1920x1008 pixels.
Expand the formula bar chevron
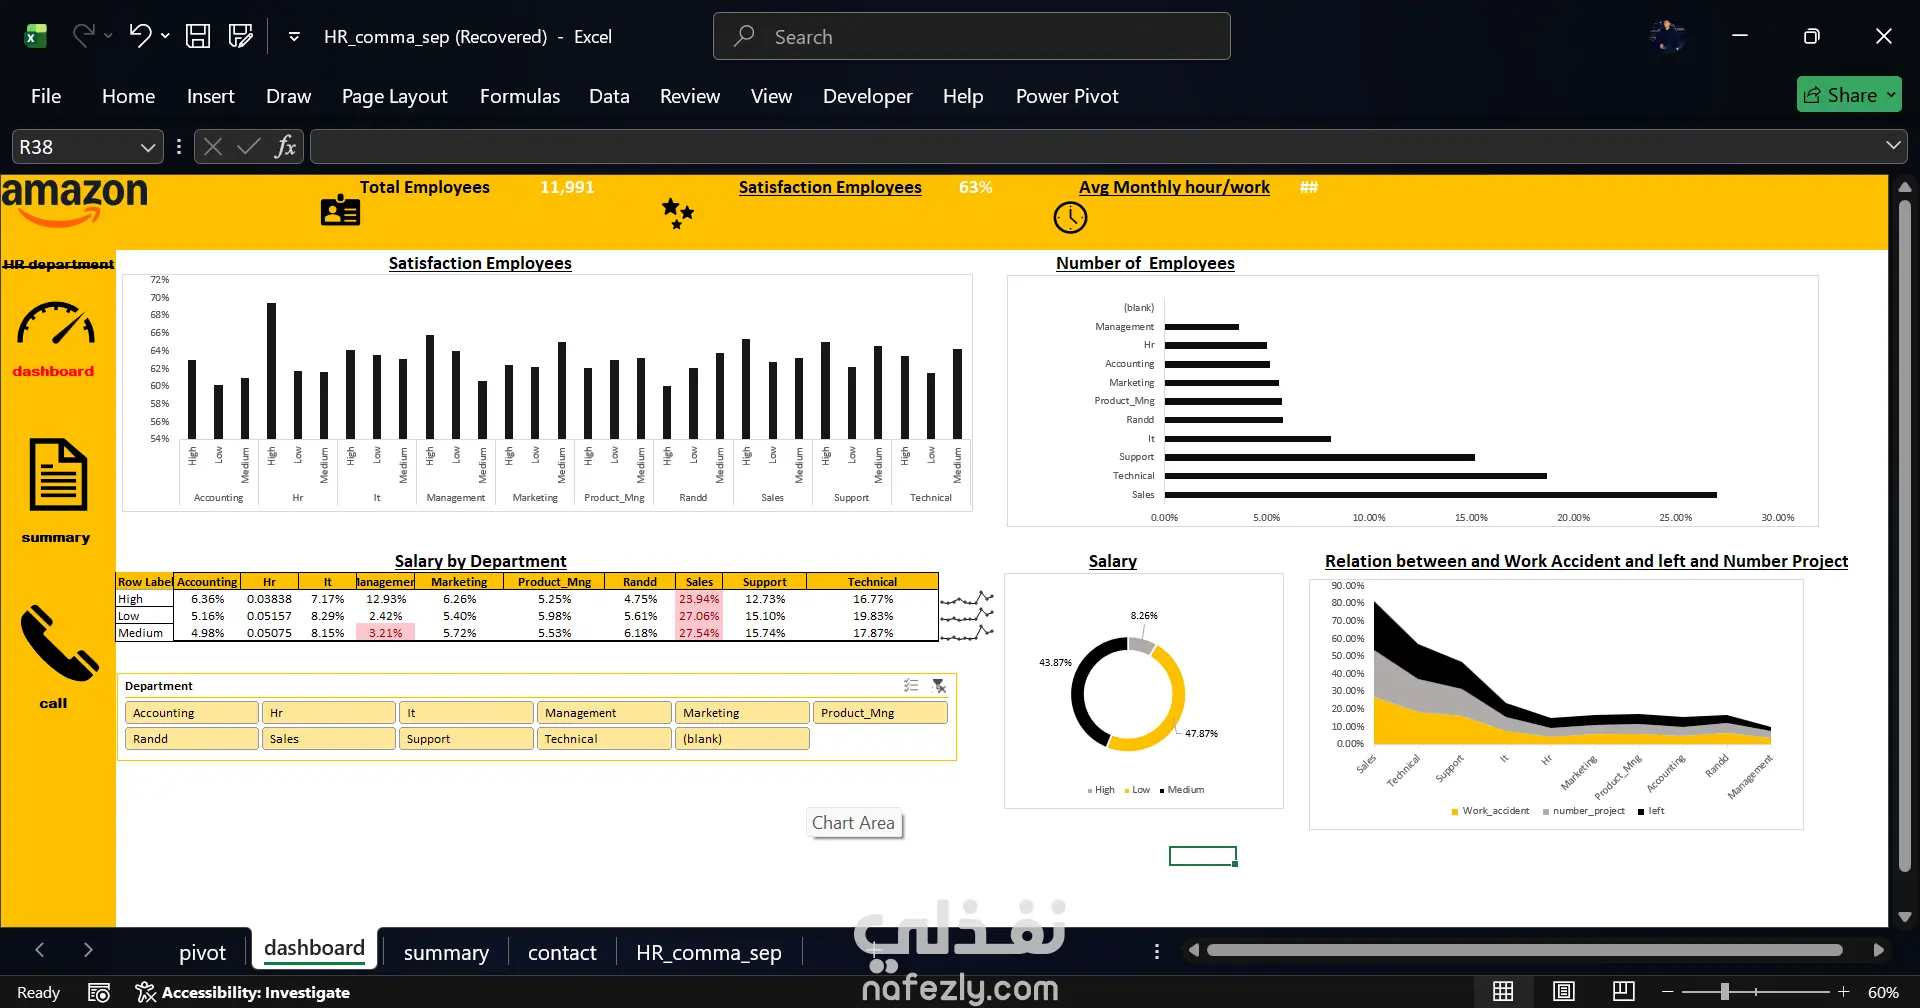pyautogui.click(x=1893, y=146)
